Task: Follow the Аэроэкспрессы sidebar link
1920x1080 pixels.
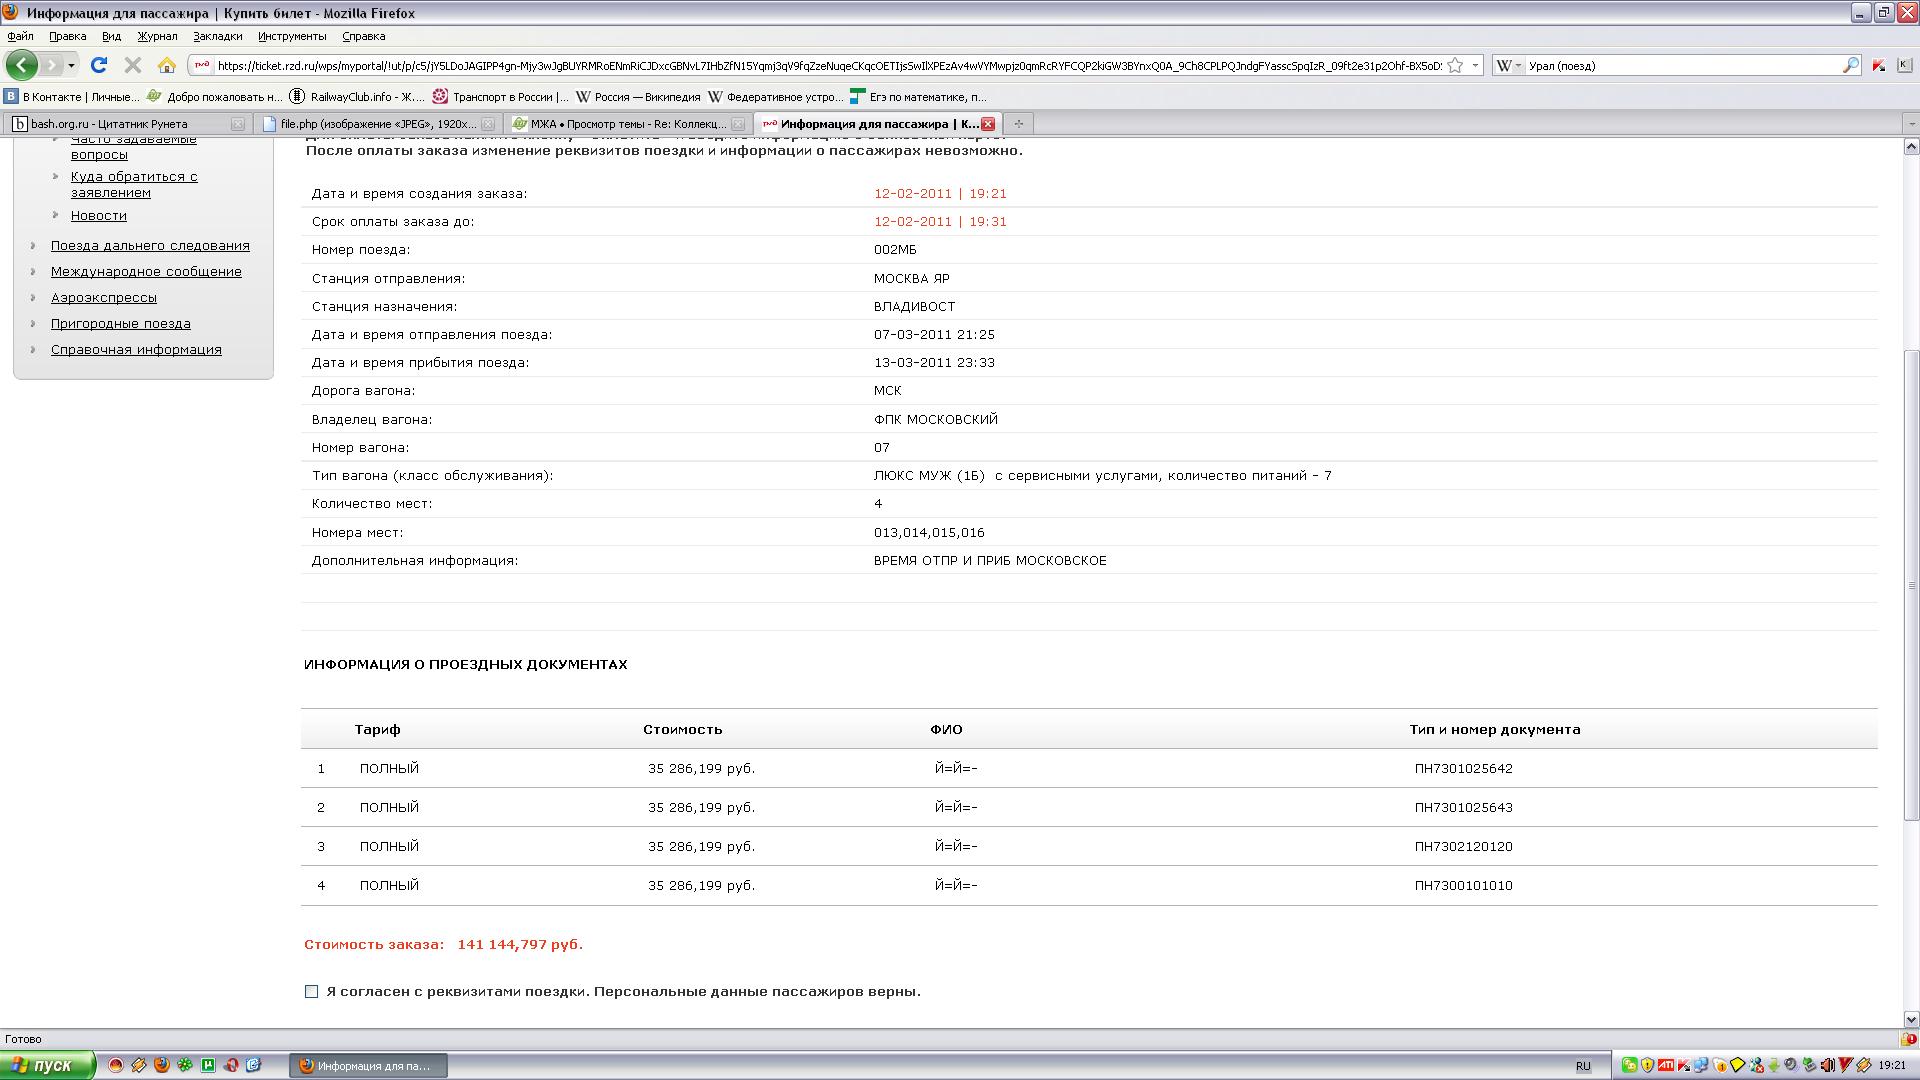Action: point(103,298)
